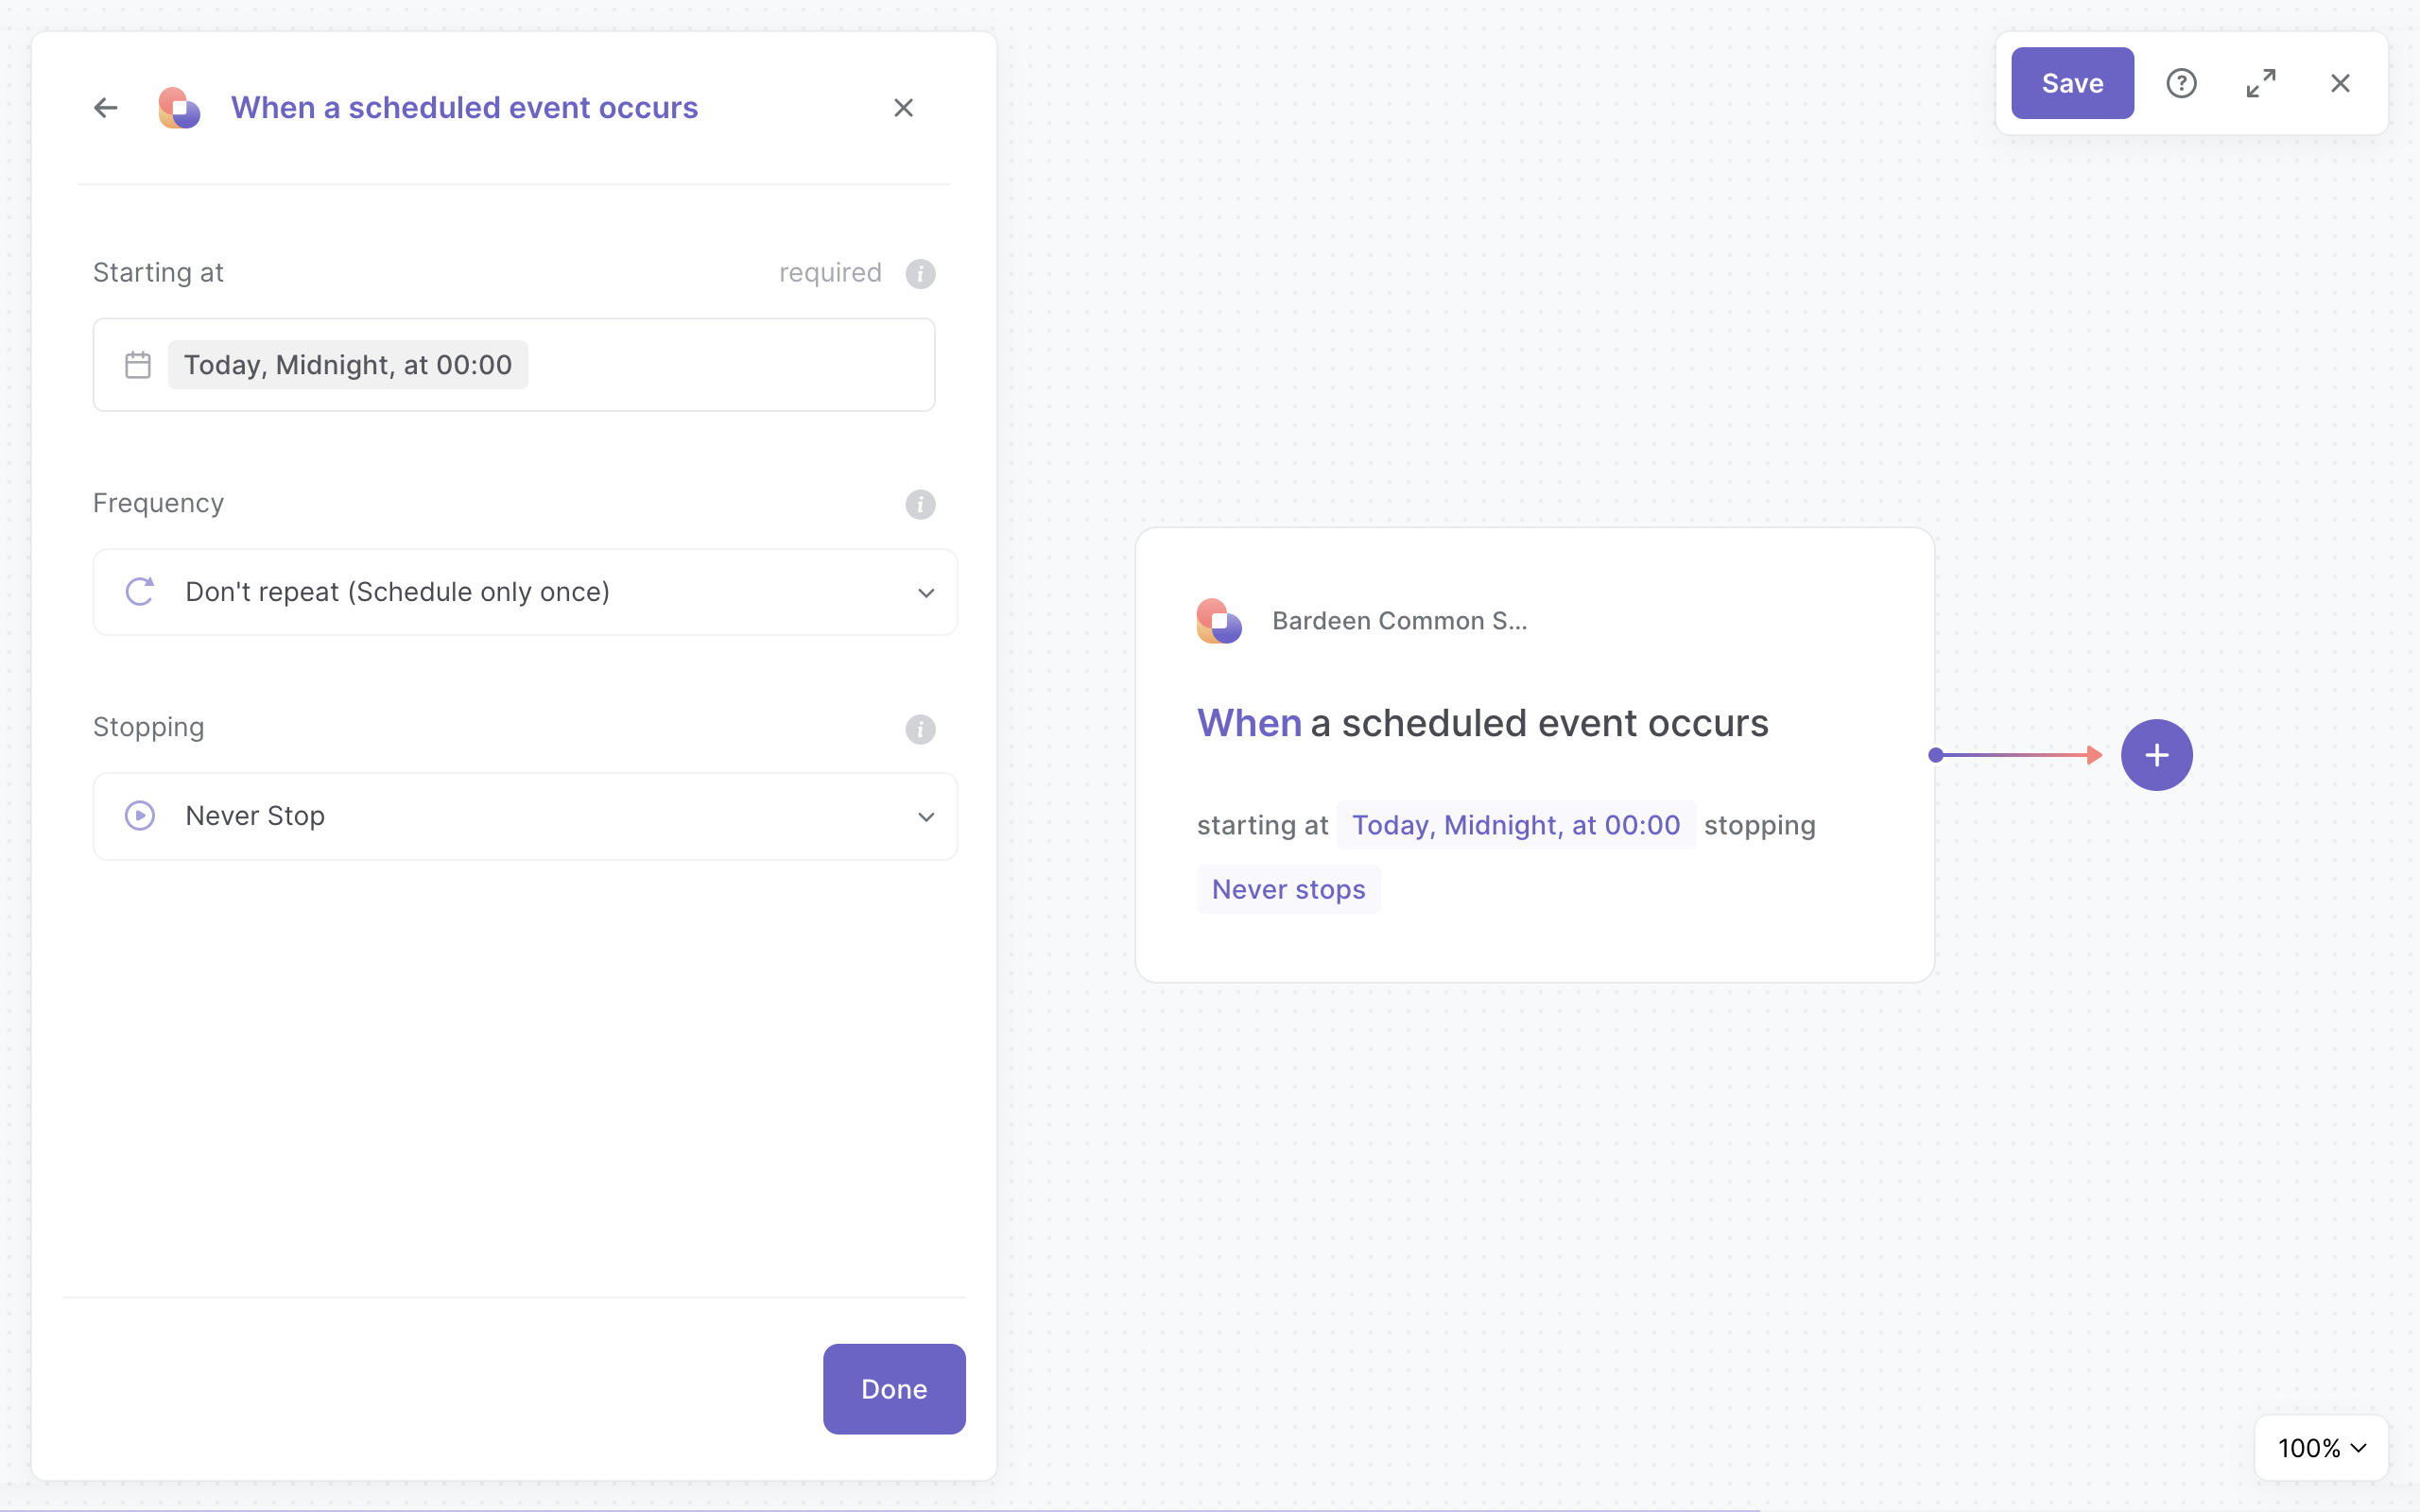Click the Save button
This screenshot has width=2420, height=1512.
click(x=2072, y=83)
